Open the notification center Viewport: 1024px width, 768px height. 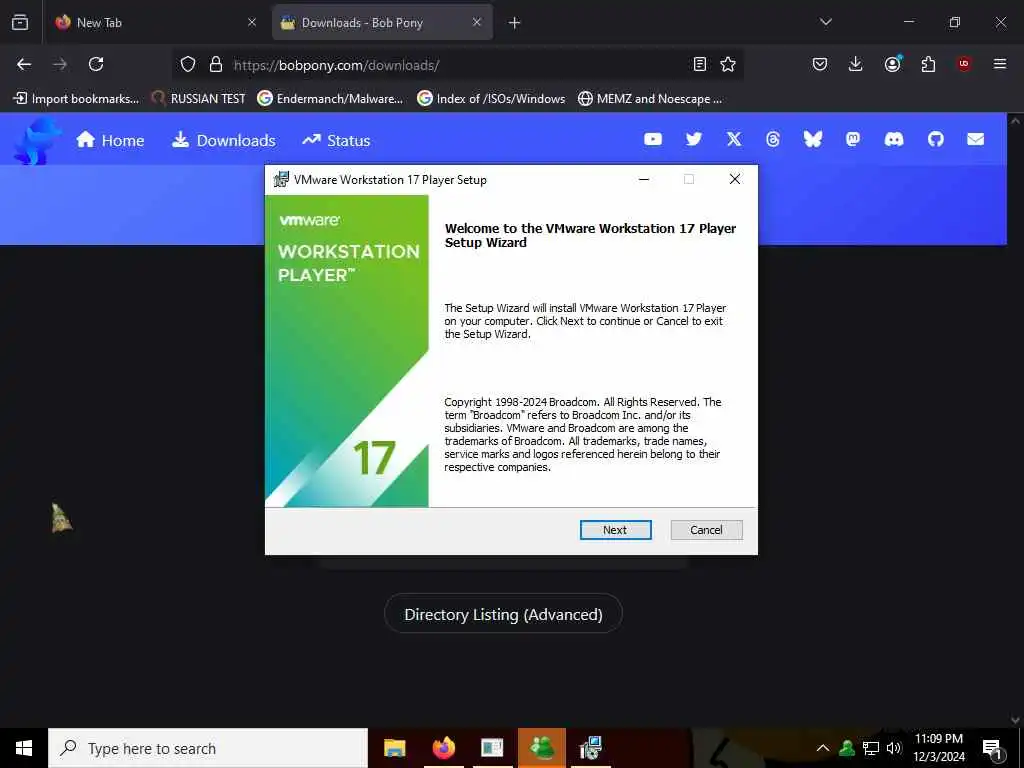(x=993, y=748)
